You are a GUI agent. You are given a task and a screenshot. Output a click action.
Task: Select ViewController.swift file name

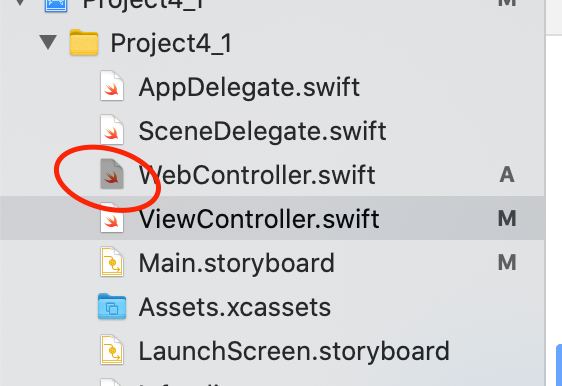click(x=259, y=219)
